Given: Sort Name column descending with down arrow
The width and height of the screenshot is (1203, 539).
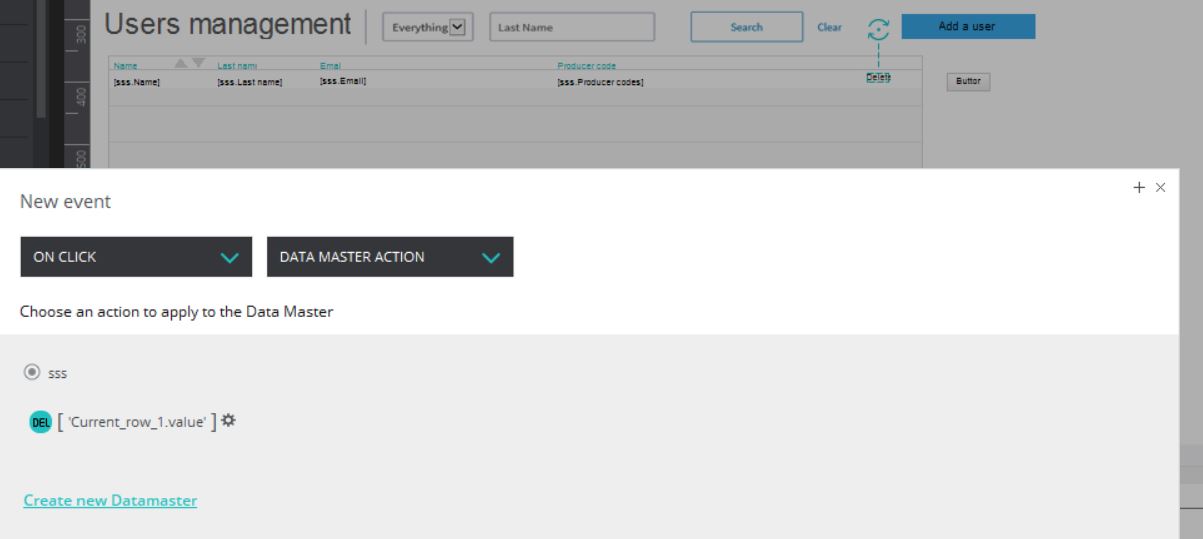Looking at the screenshot, I should (198, 64).
